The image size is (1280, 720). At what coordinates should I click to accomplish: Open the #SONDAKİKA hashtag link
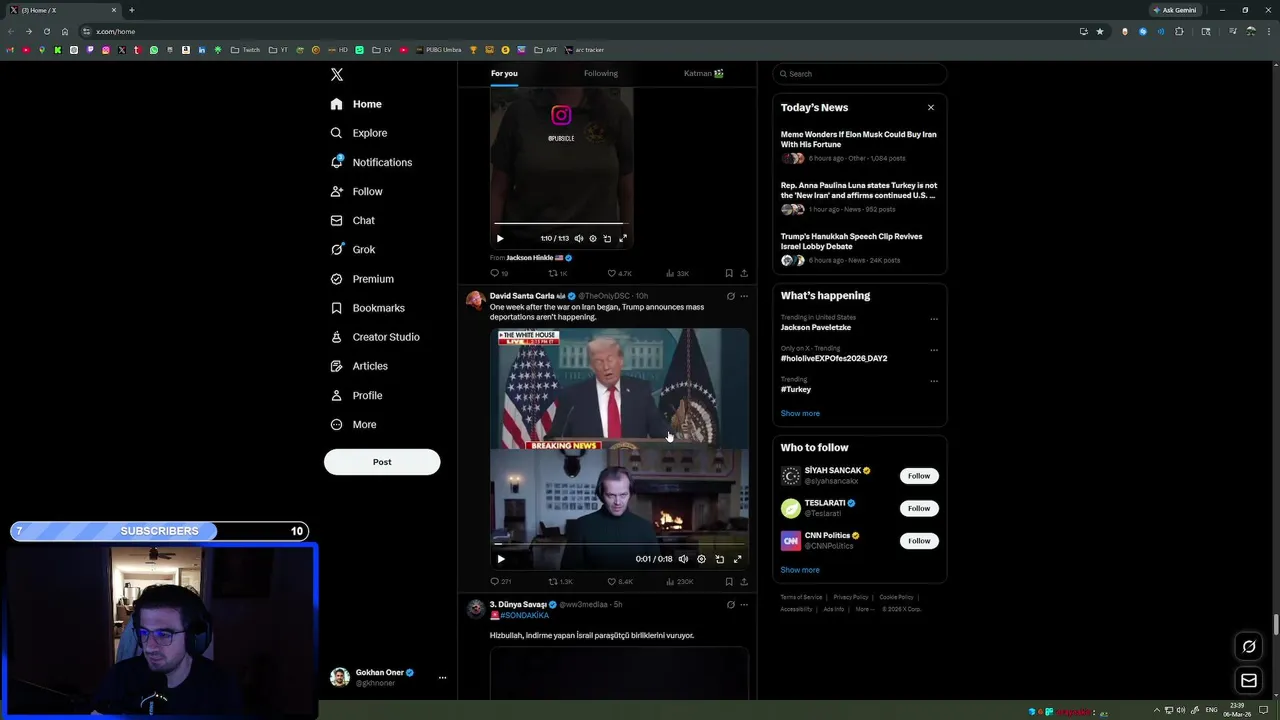coord(524,616)
